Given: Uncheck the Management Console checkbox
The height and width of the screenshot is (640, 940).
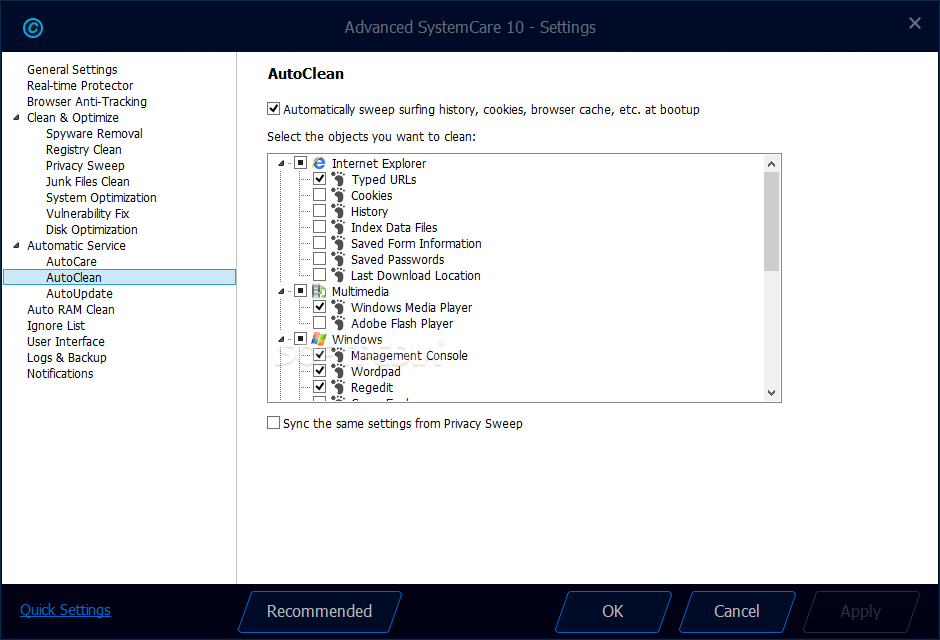Looking at the screenshot, I should tap(320, 355).
